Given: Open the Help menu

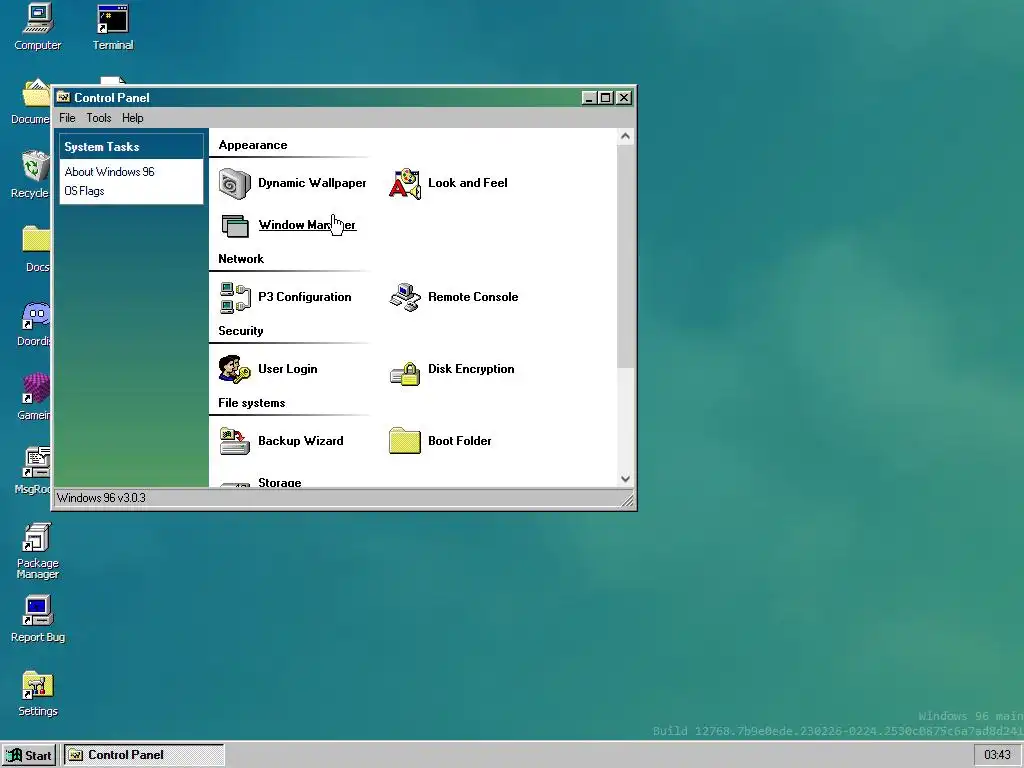Looking at the screenshot, I should tap(133, 118).
